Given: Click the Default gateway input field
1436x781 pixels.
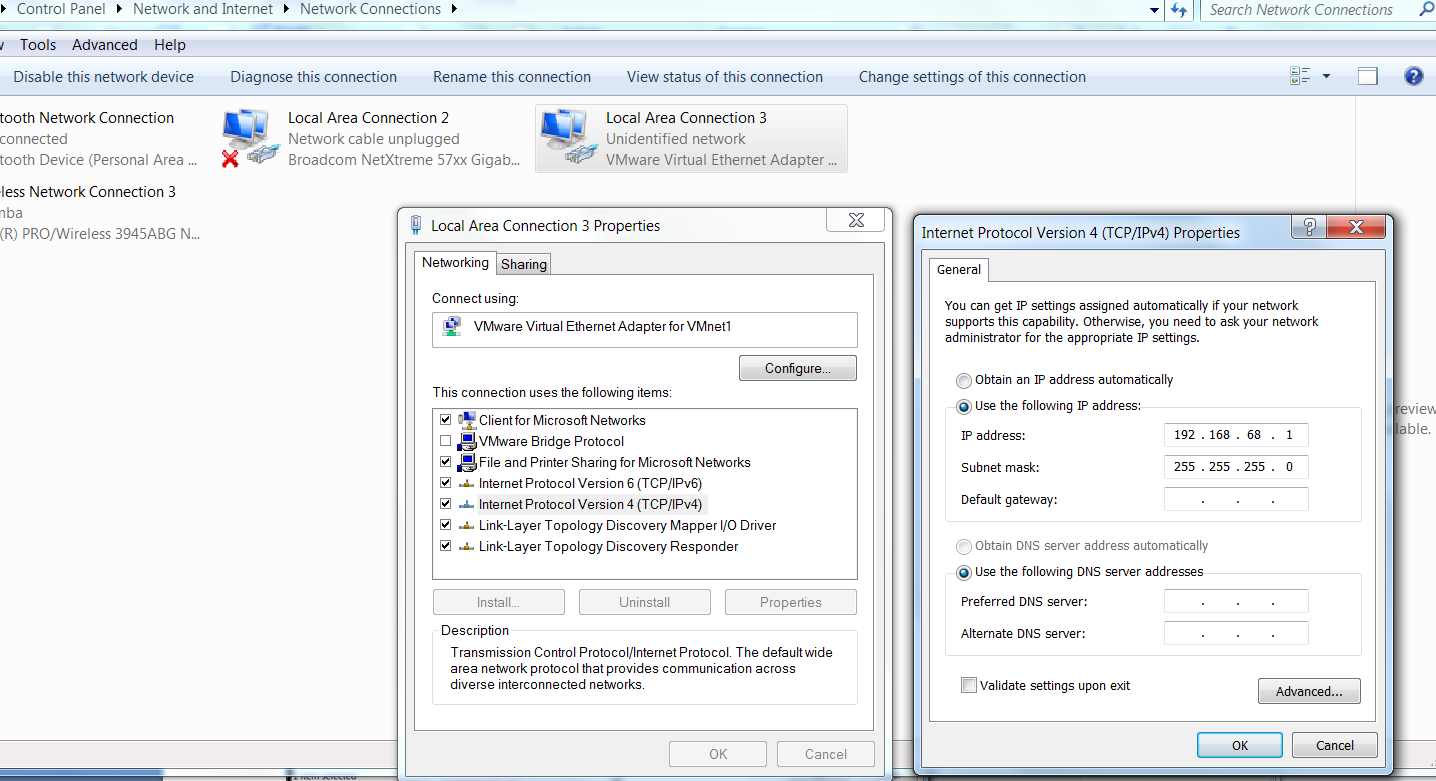Looking at the screenshot, I should tap(1236, 500).
